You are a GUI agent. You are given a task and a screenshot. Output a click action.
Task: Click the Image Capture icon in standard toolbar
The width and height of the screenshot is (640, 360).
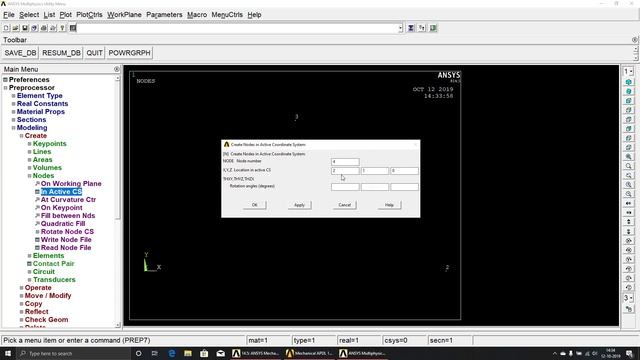click(44, 28)
